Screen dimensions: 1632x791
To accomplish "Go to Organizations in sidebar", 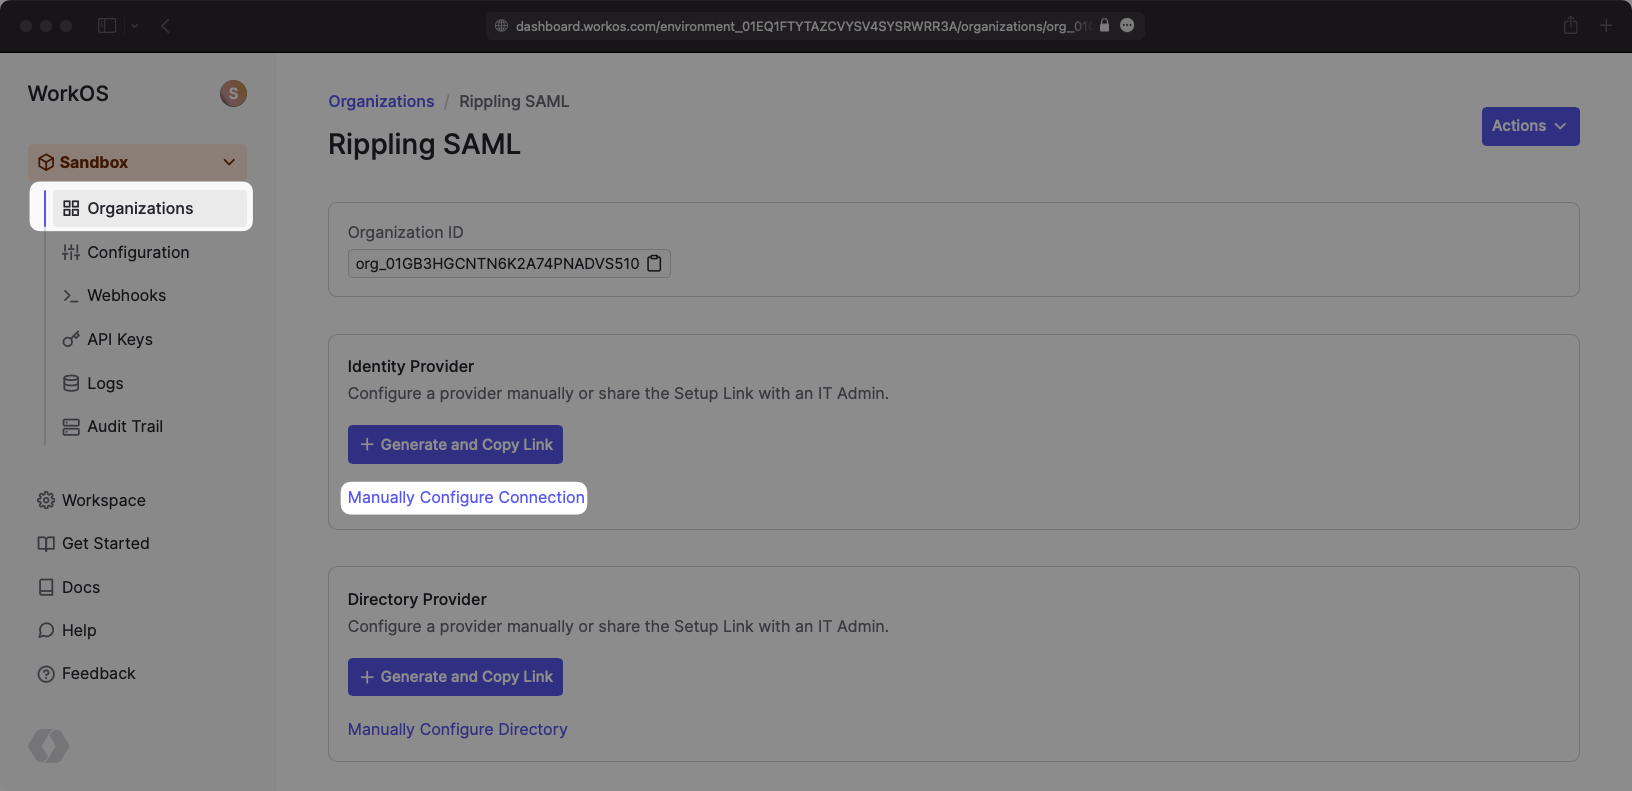I will pyautogui.click(x=140, y=209).
